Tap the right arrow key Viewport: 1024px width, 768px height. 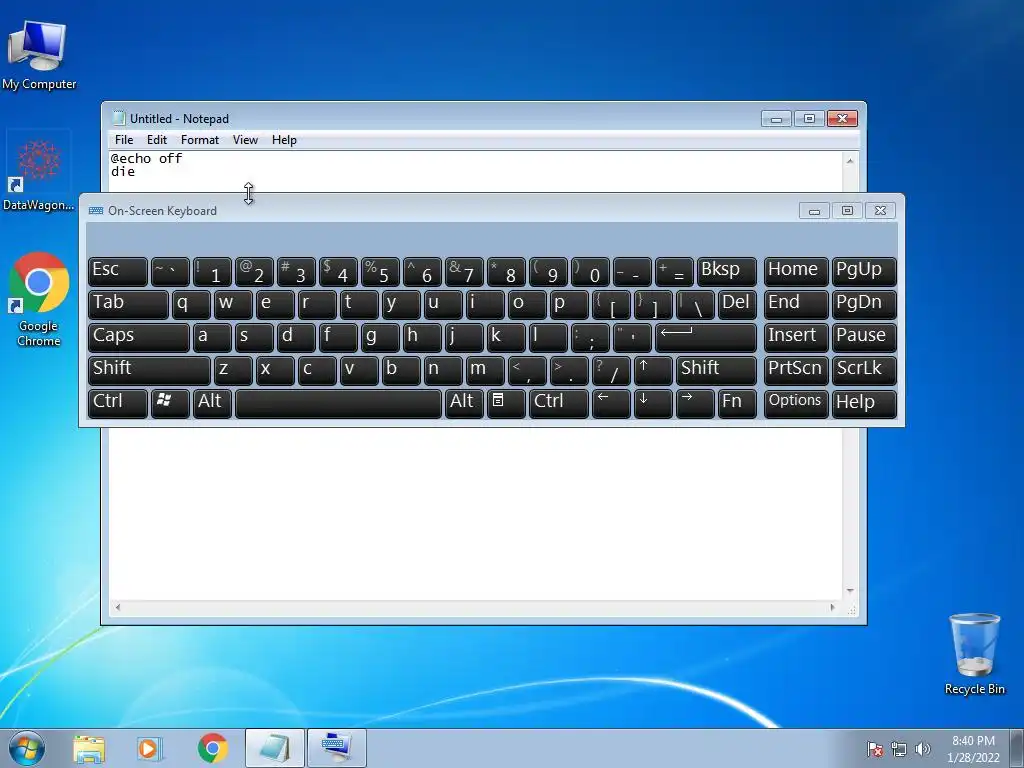tap(695, 403)
